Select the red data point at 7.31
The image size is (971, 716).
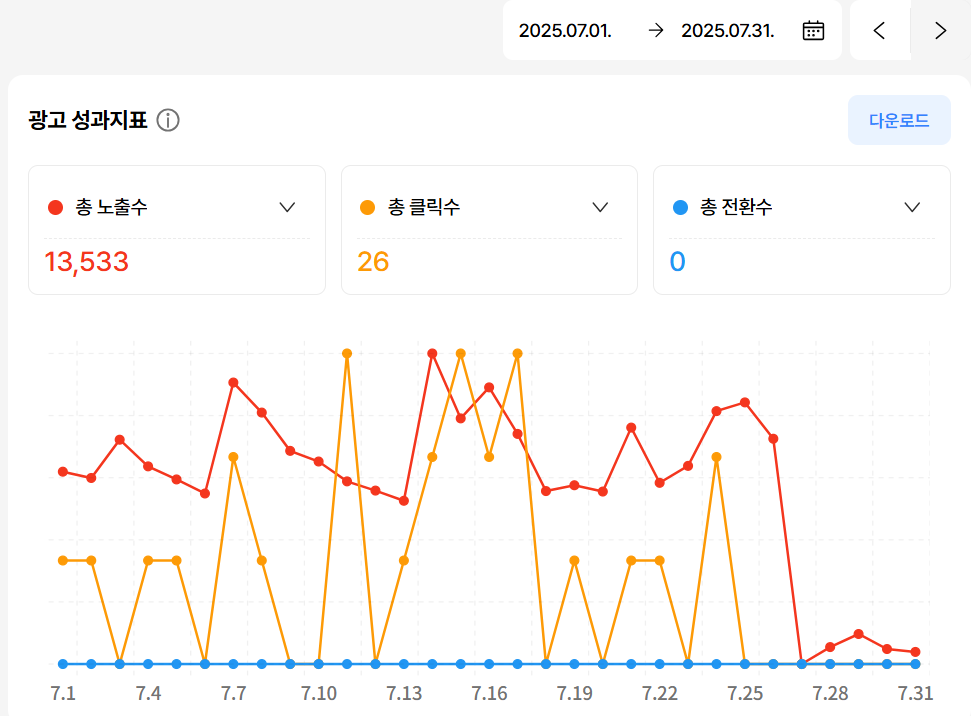click(915, 652)
